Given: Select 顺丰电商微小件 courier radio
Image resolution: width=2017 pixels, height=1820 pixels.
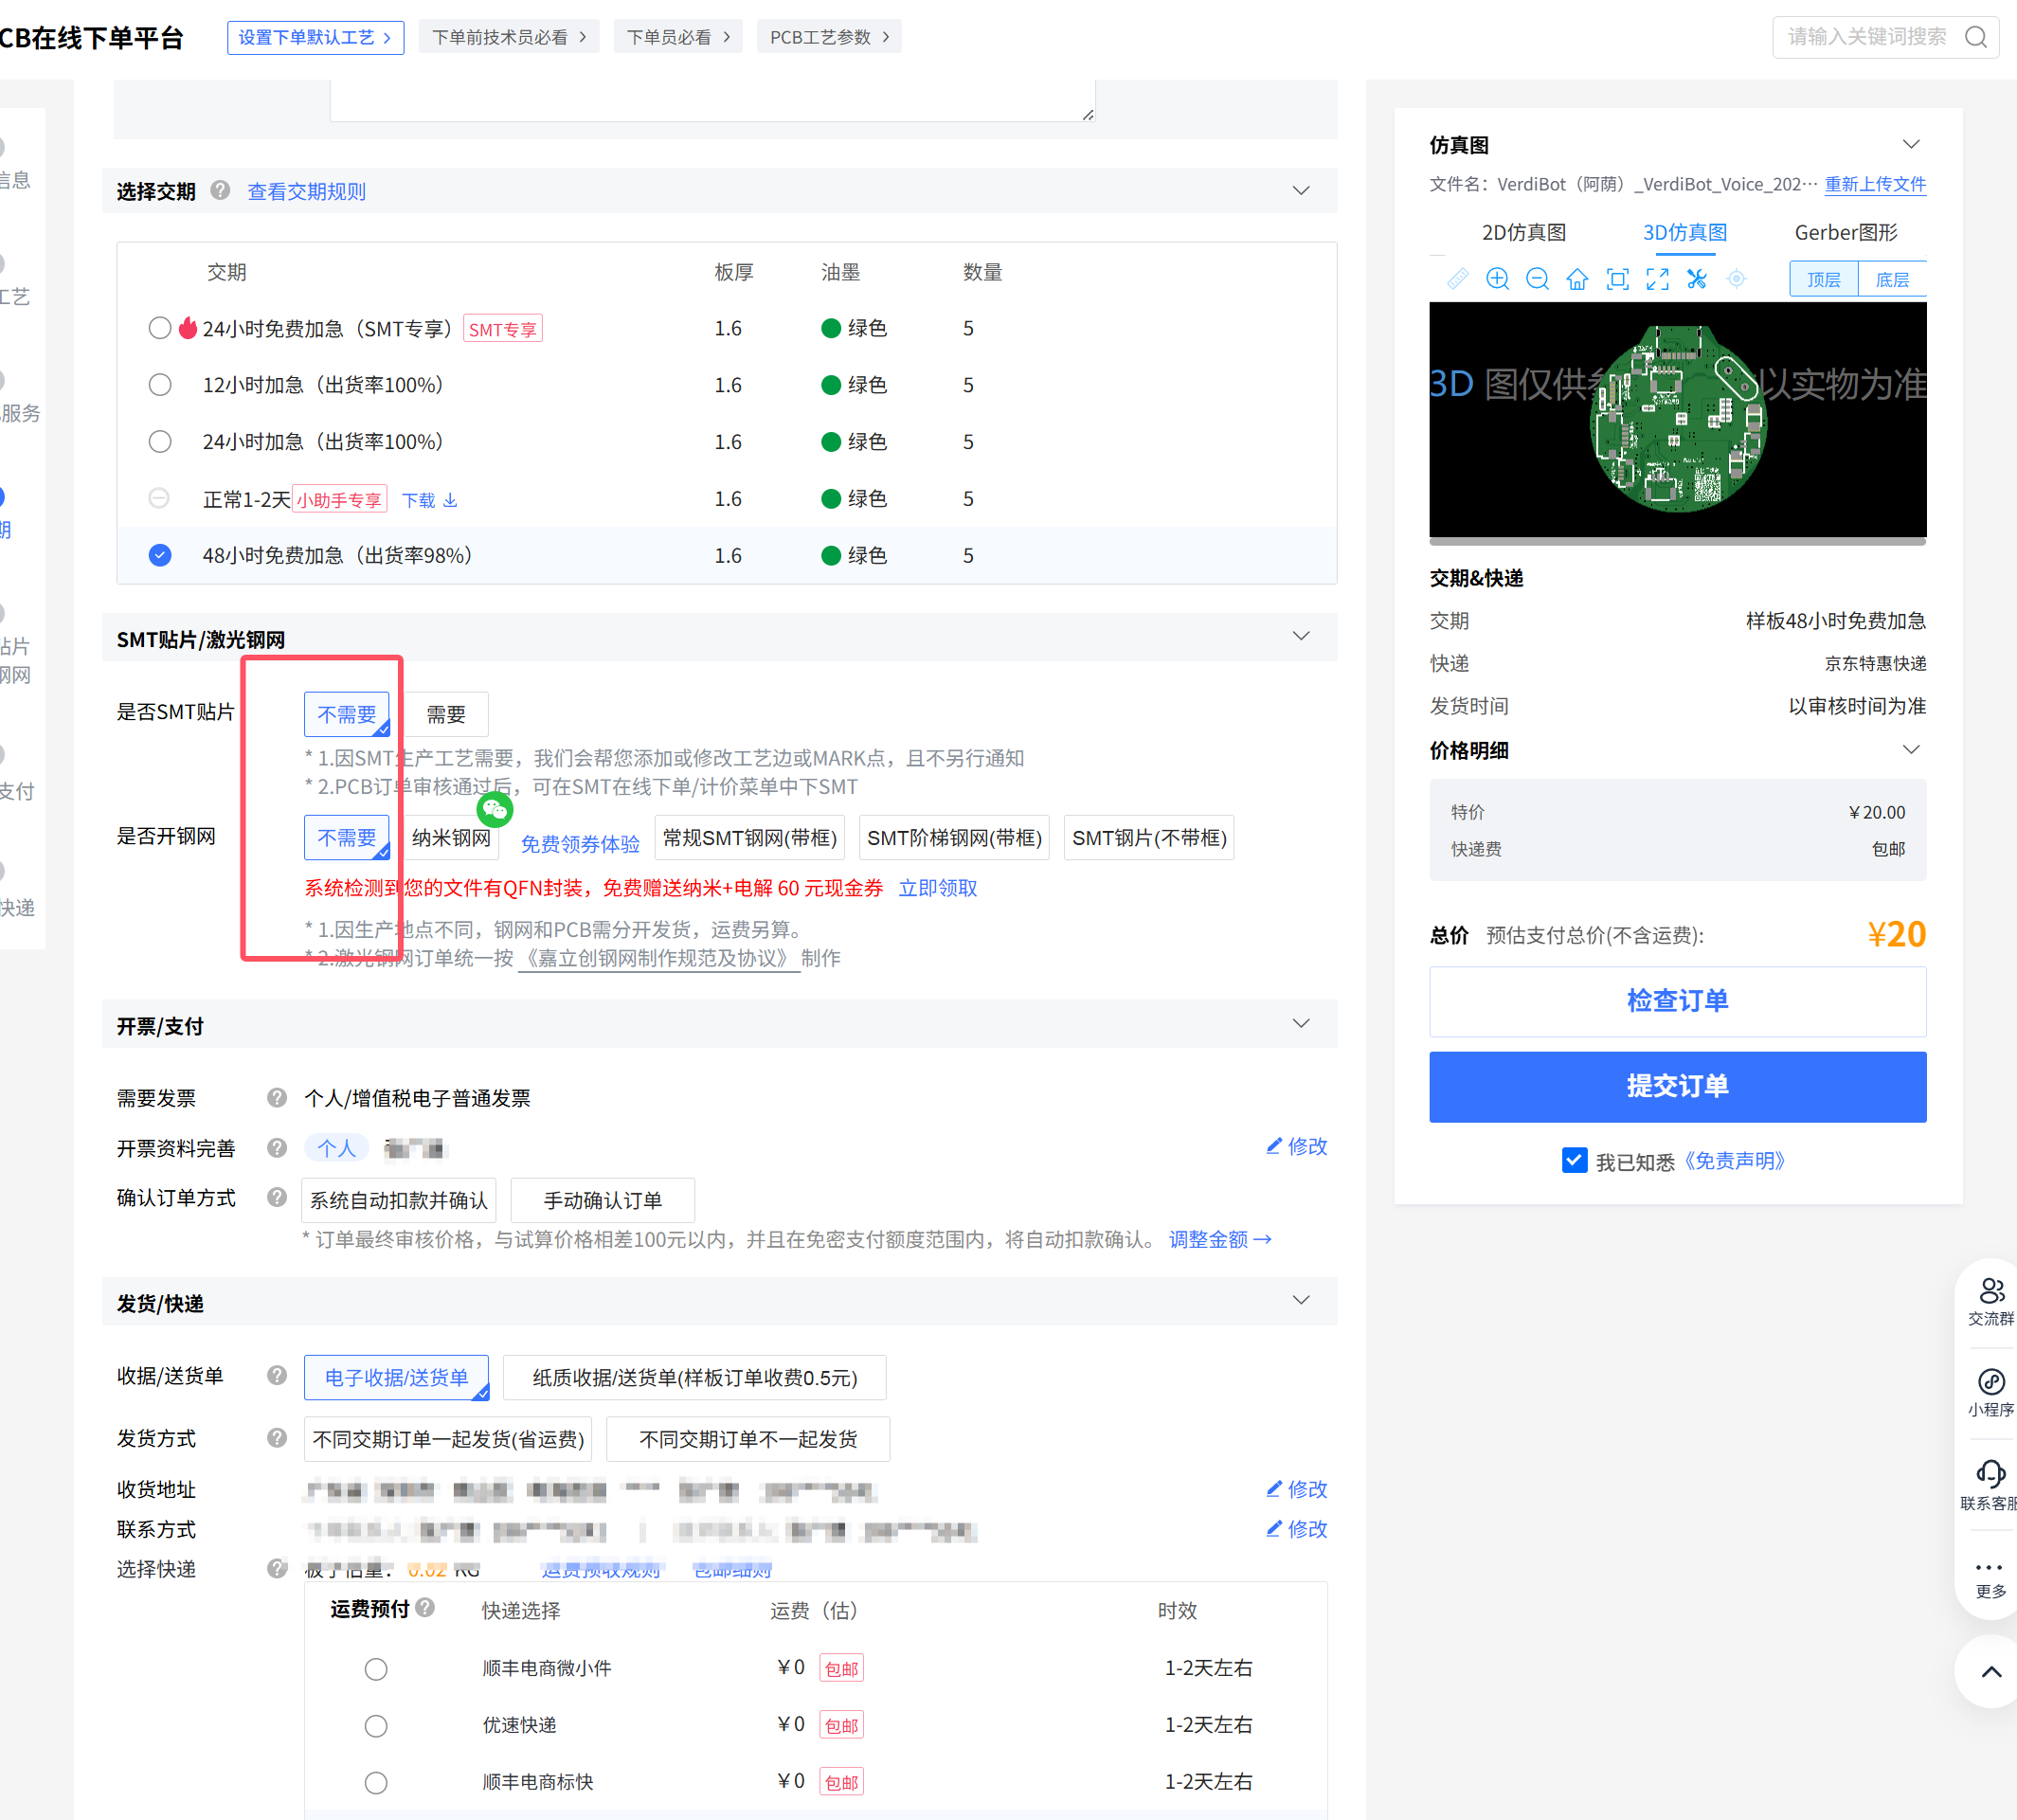Looking at the screenshot, I should tap(376, 1669).
